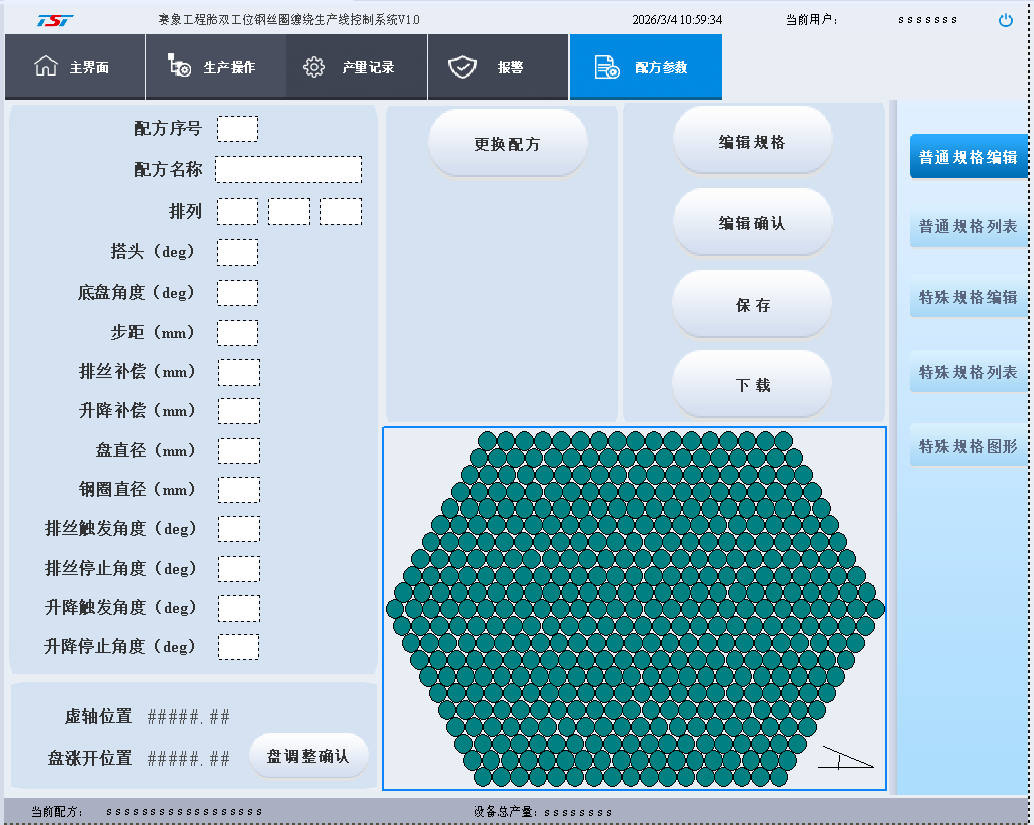The height and width of the screenshot is (825, 1034).
Task: Click the home icon for 主界面
Action: pos(46,67)
